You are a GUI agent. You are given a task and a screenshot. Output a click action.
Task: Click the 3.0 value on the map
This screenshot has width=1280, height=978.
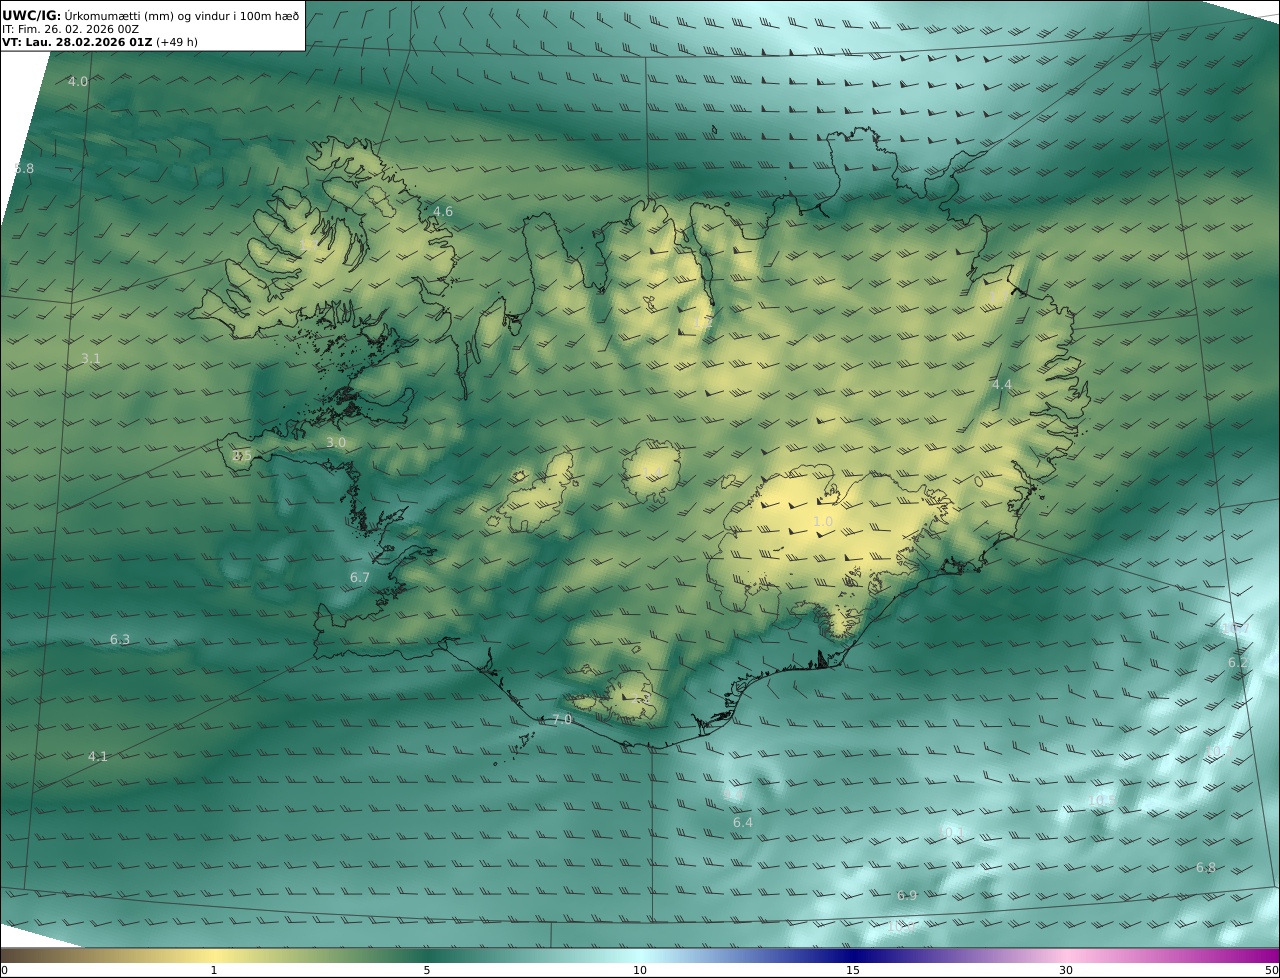(336, 442)
